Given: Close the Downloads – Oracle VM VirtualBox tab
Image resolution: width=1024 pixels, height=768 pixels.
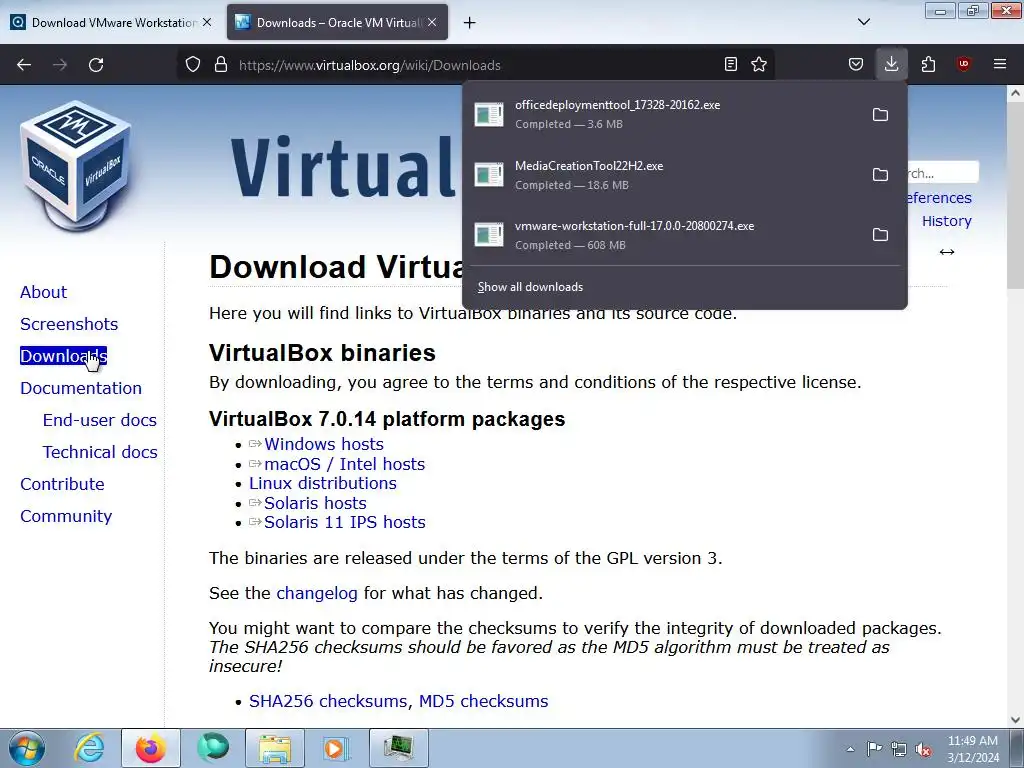Looking at the screenshot, I should click(432, 22).
